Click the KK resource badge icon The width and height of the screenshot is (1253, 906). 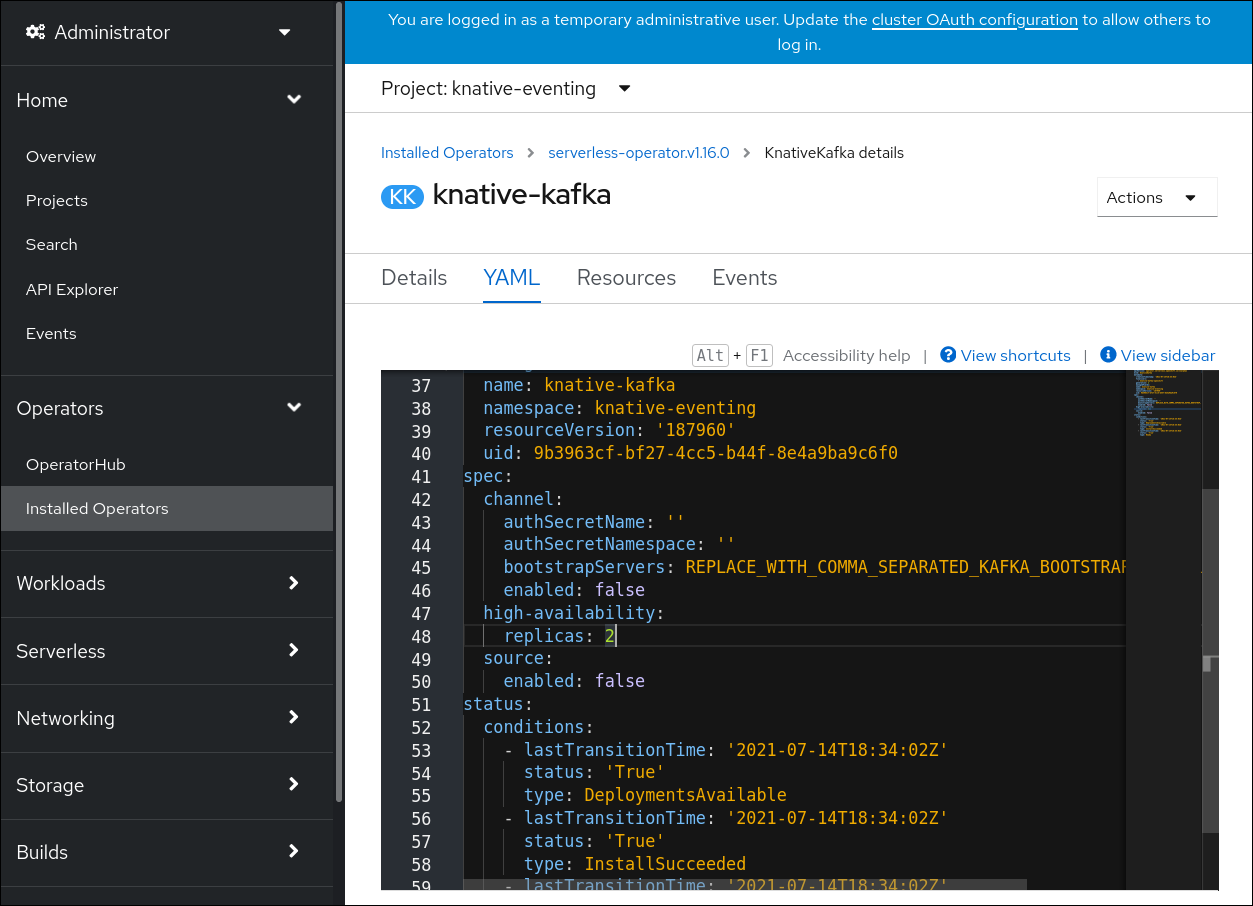coord(402,197)
